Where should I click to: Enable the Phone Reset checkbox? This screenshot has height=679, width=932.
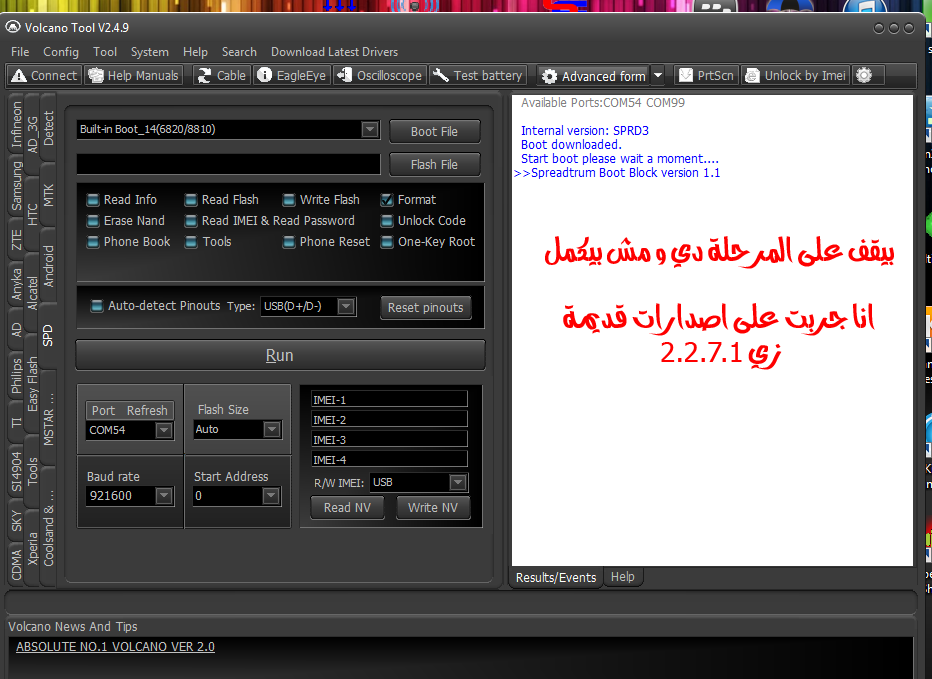click(289, 242)
